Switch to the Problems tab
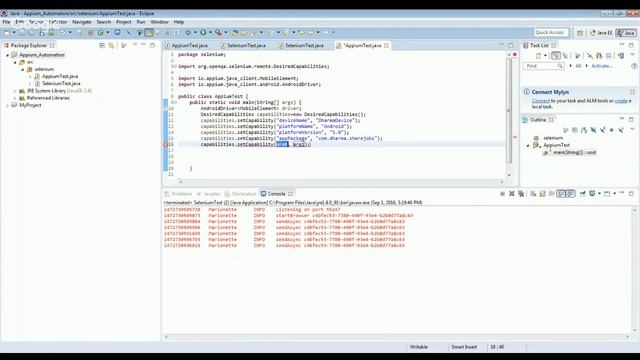Viewport: 640px width, 360px height. (178, 194)
